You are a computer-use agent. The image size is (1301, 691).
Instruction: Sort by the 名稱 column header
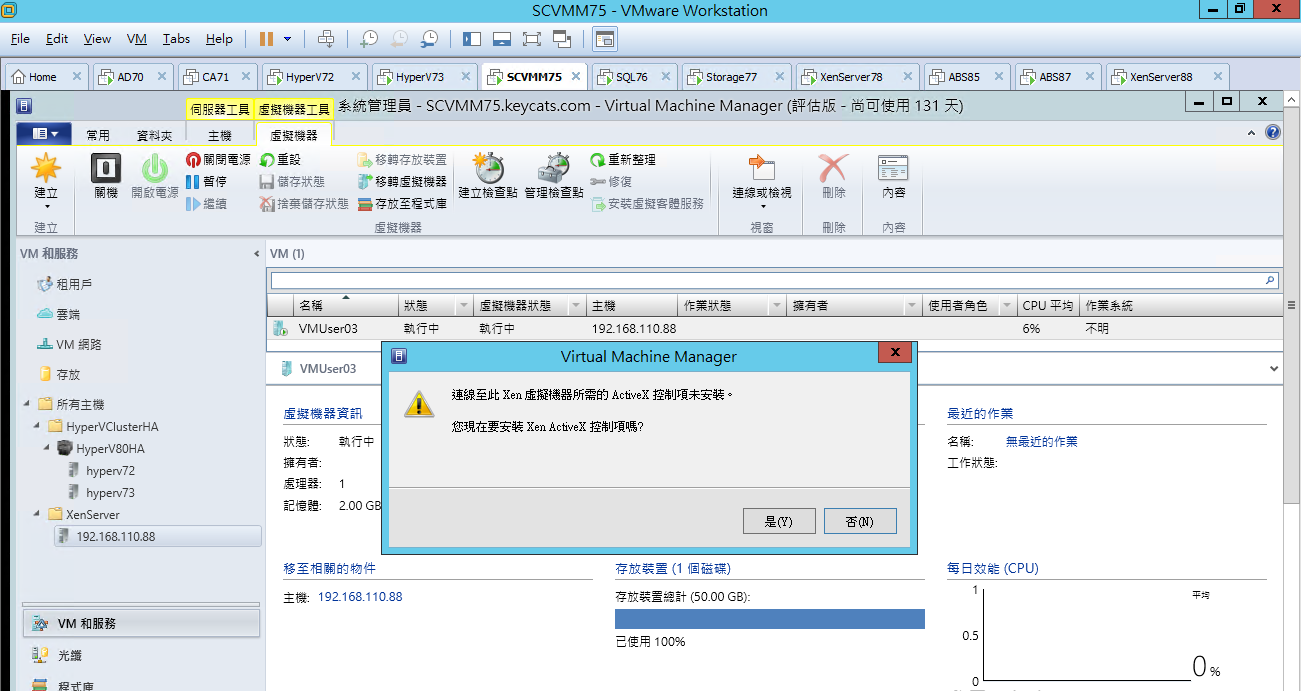pos(346,306)
